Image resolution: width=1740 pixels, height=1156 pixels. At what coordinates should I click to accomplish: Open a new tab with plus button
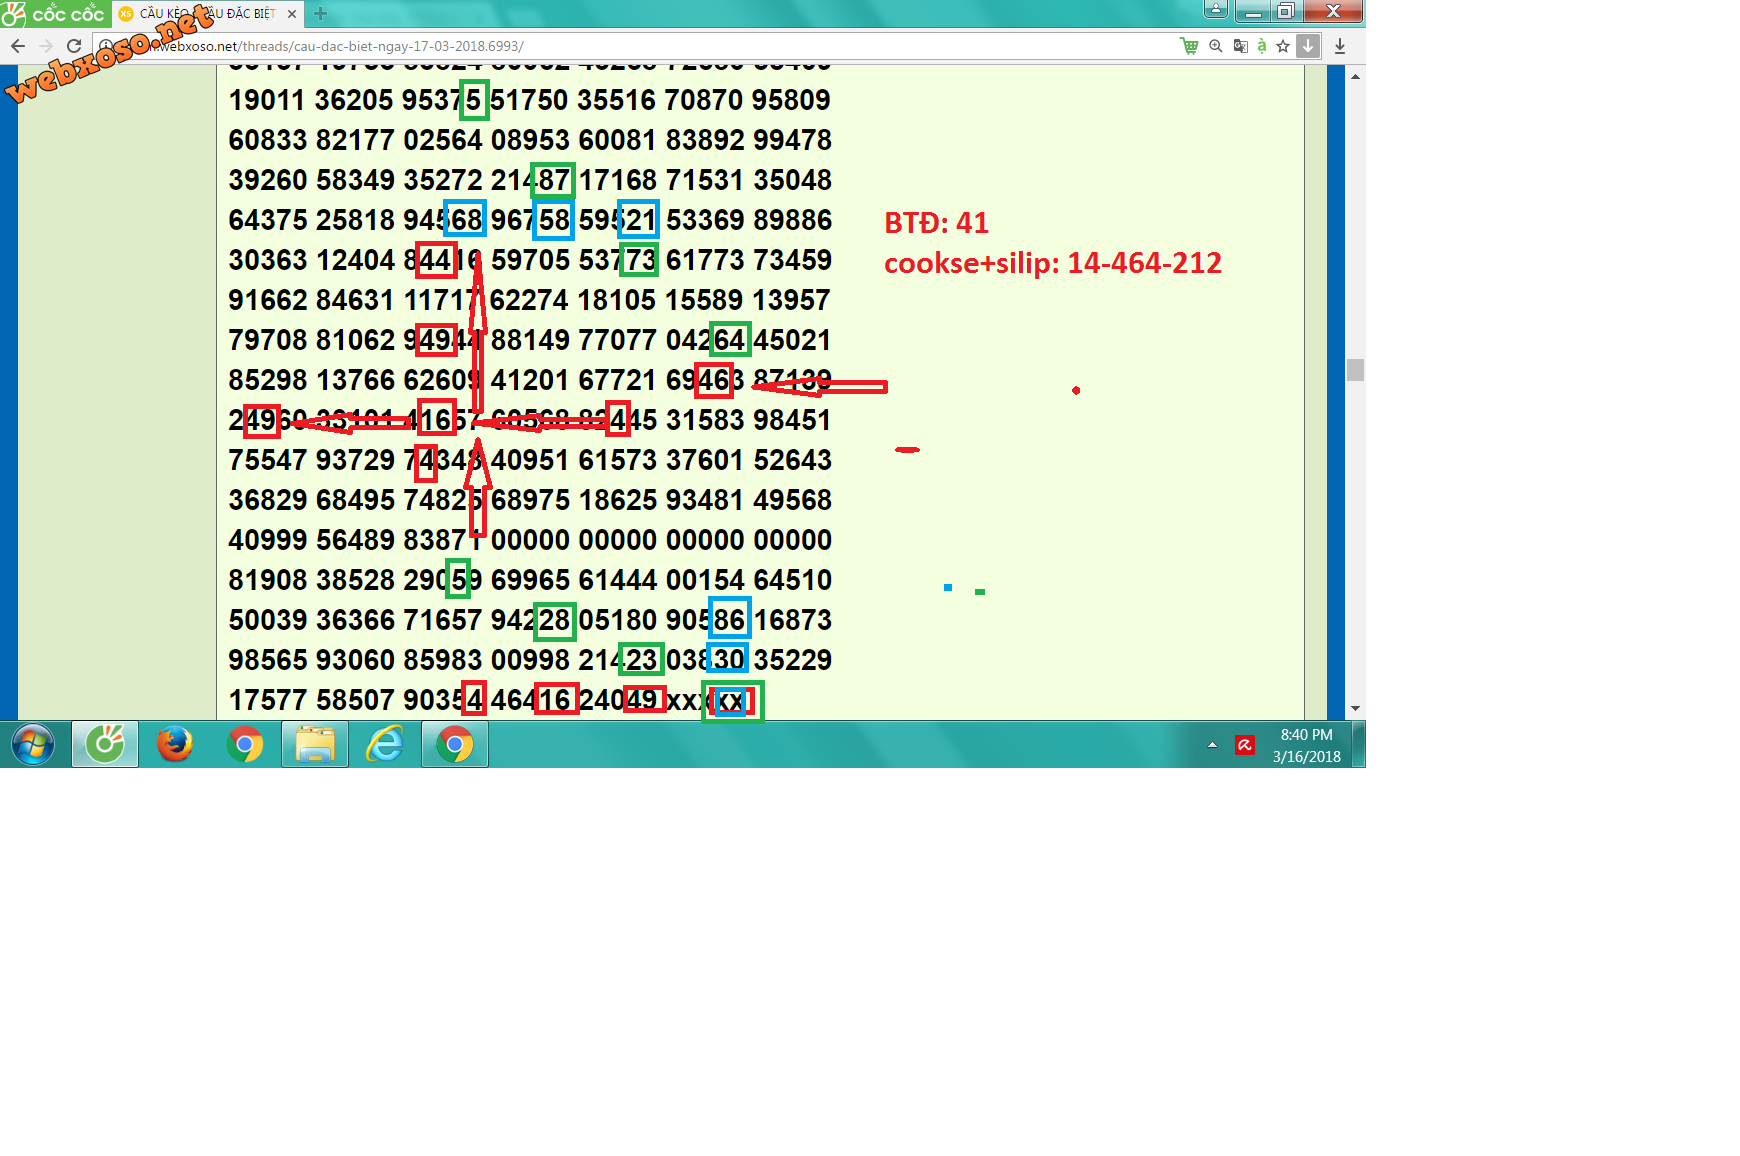point(321,14)
